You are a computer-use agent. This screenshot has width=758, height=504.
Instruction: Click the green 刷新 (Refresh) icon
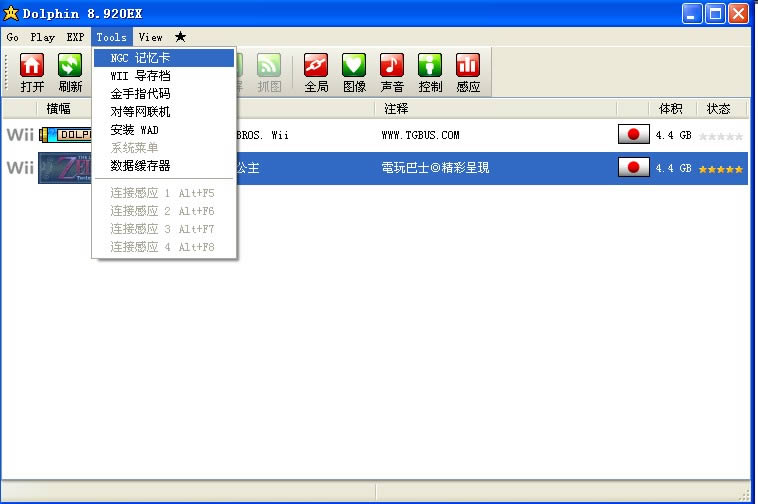pos(70,65)
